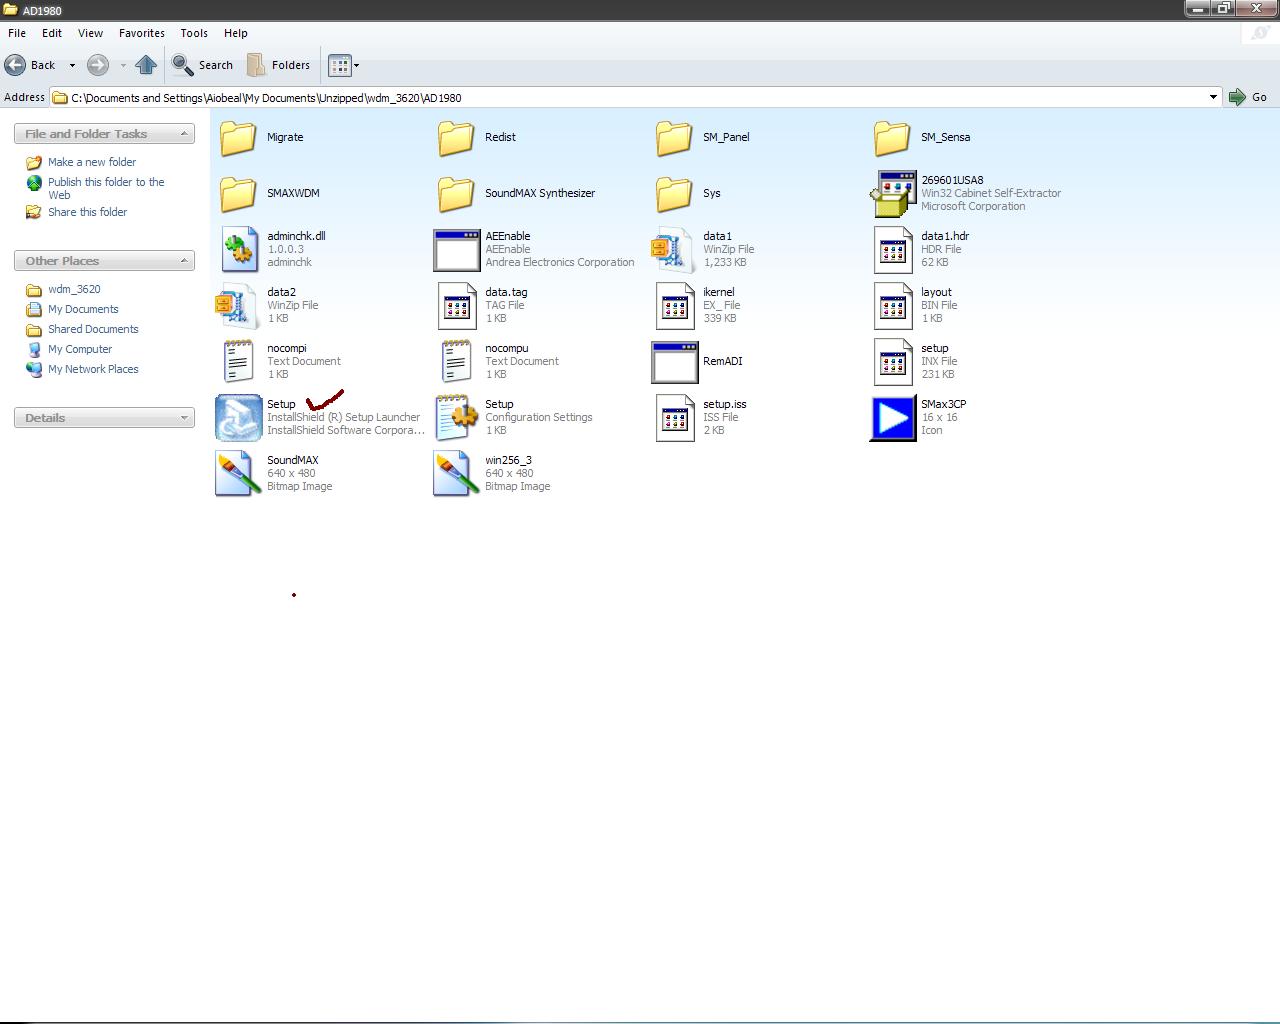Select the Setup configuration settings icon
Viewport: 1280px width, 1024px height.
[457, 417]
